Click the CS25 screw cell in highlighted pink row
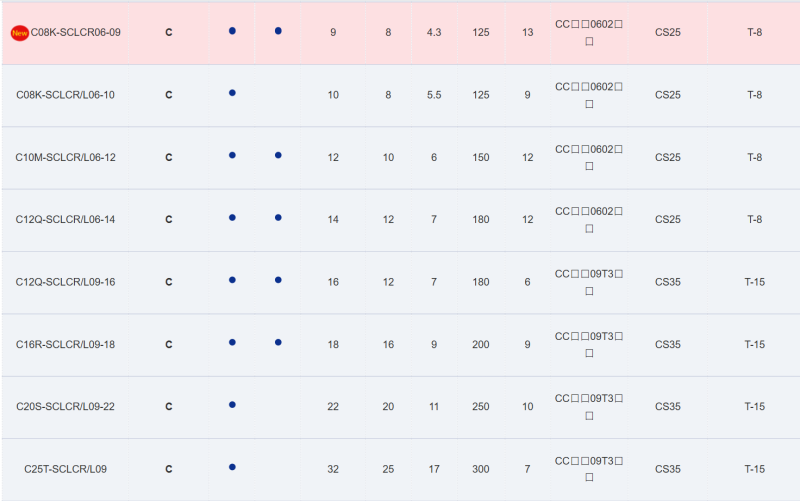The width and height of the screenshot is (800, 501). coord(668,33)
